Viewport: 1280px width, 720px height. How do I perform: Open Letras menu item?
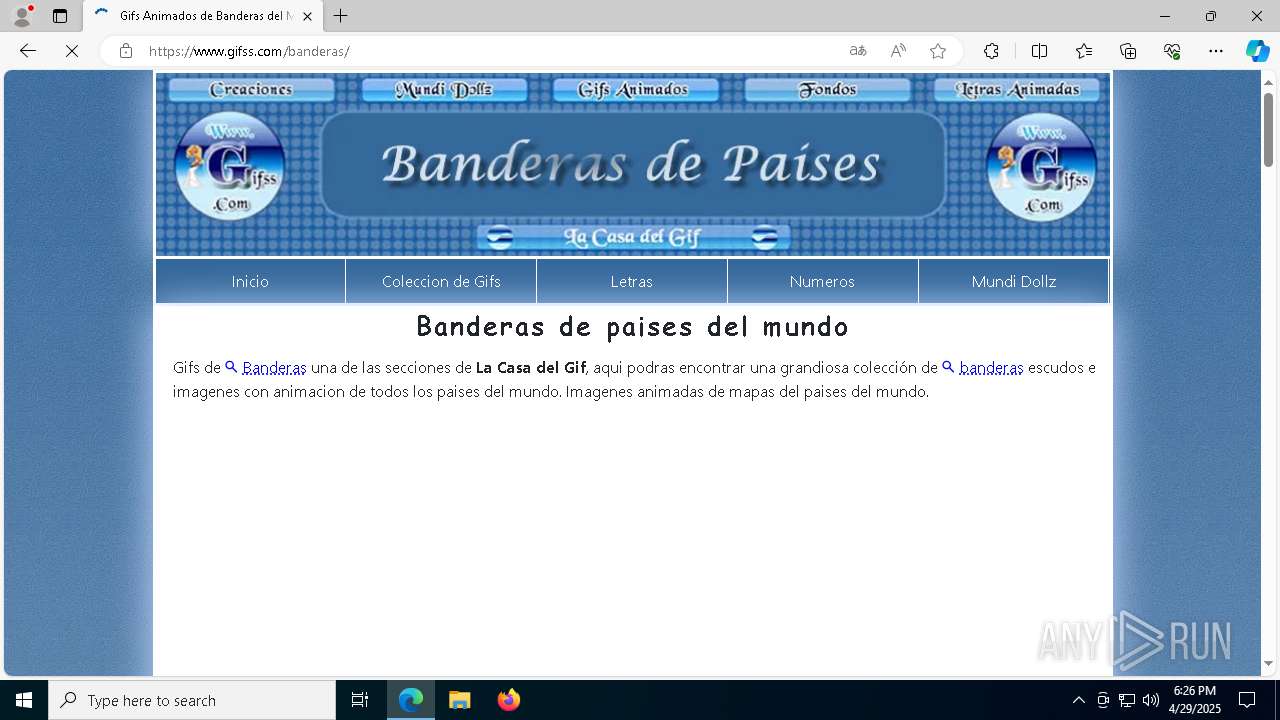[x=632, y=281]
